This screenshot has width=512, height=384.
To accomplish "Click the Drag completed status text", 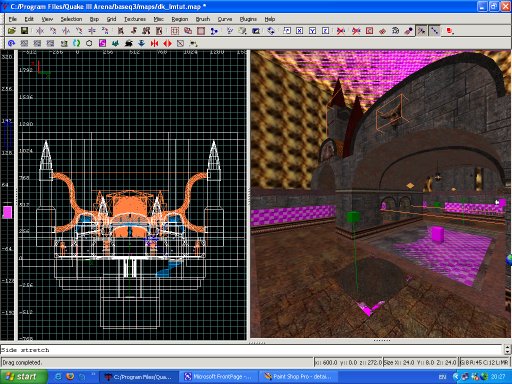I will (x=22, y=362).
